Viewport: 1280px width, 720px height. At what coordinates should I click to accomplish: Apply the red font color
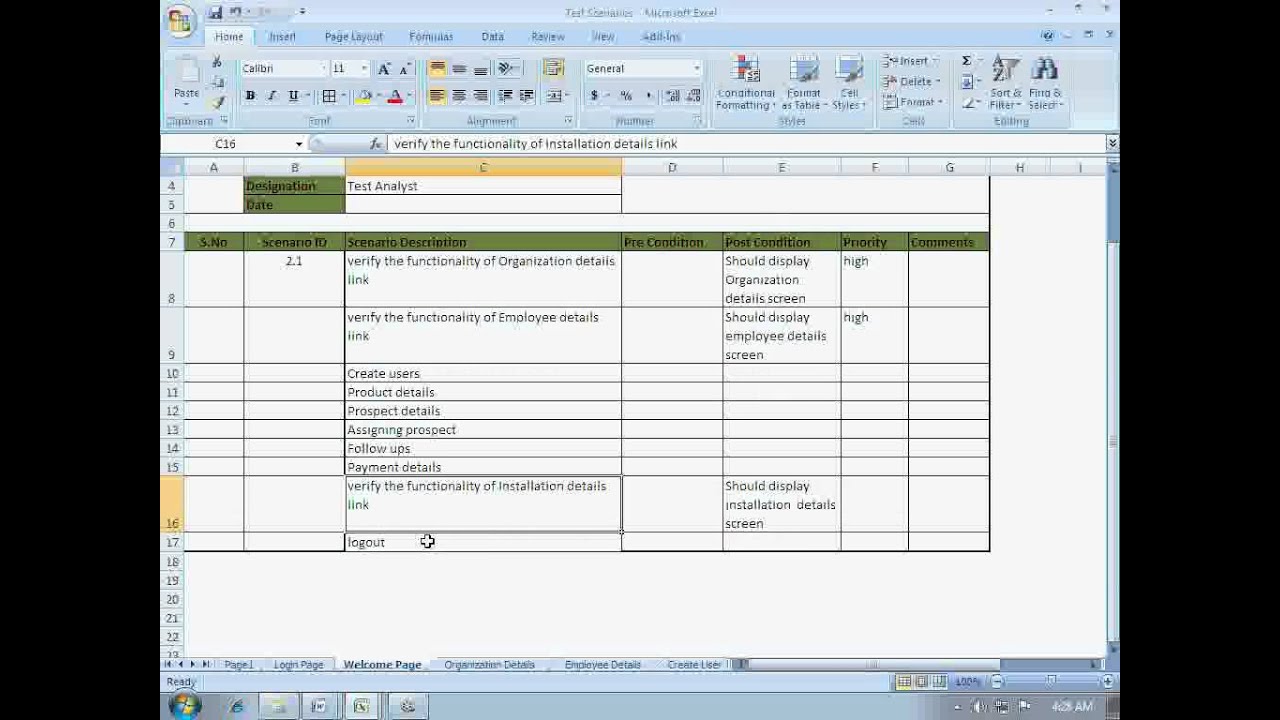tap(395, 96)
